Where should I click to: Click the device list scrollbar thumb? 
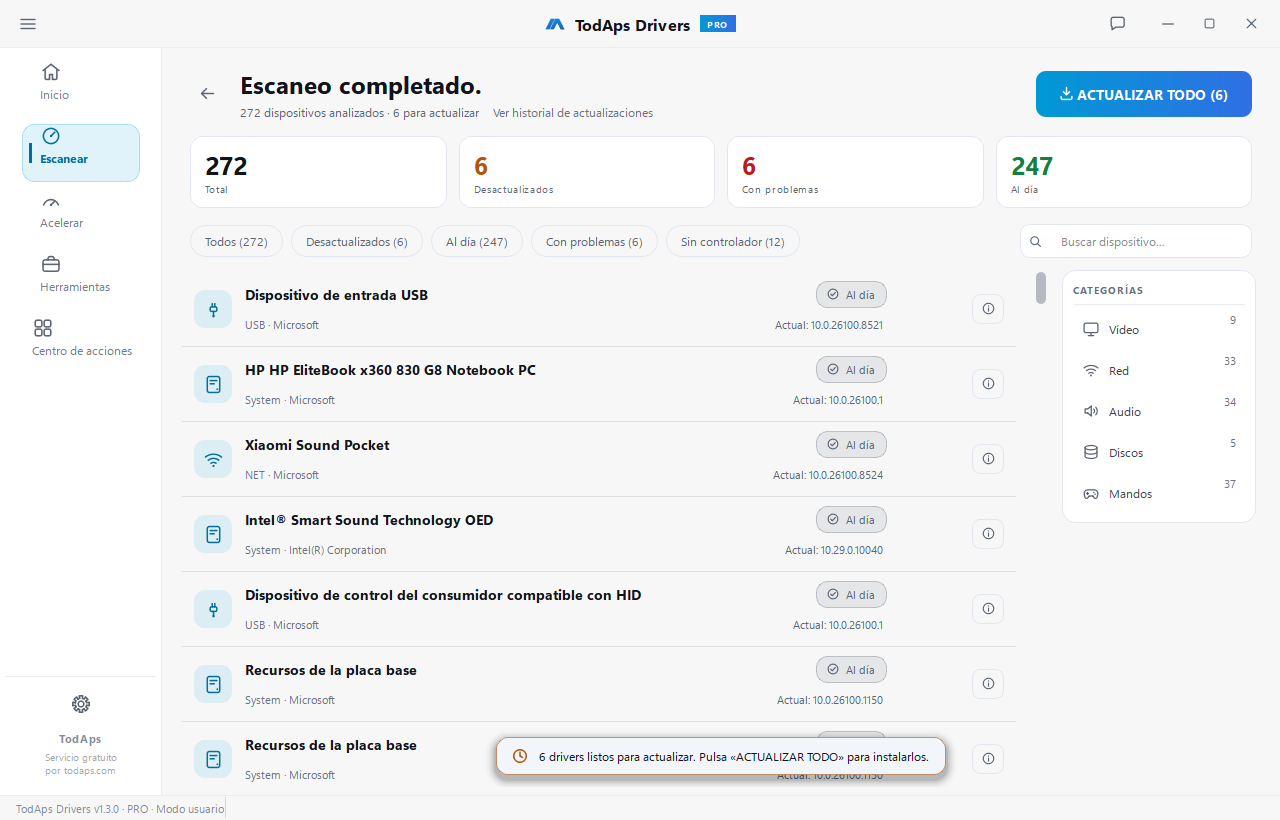[1041, 288]
